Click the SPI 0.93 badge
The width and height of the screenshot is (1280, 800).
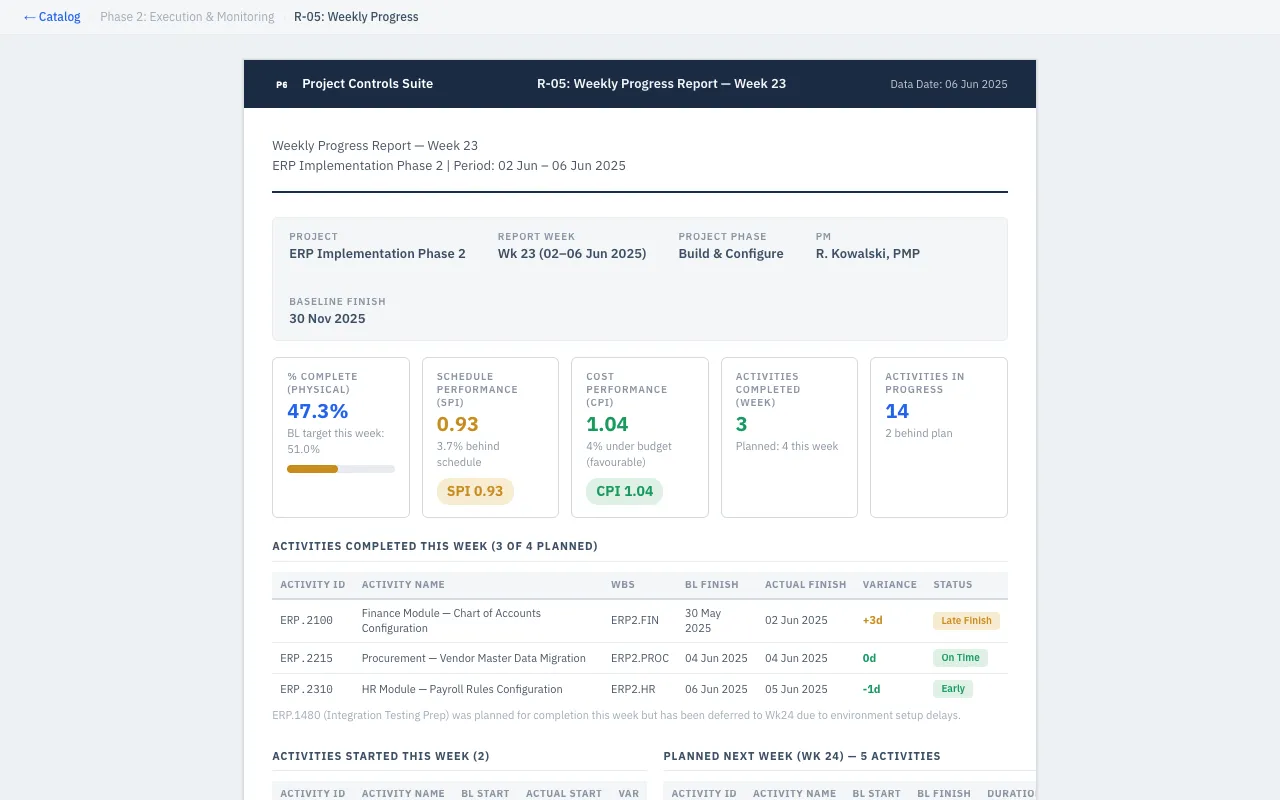[x=474, y=491]
